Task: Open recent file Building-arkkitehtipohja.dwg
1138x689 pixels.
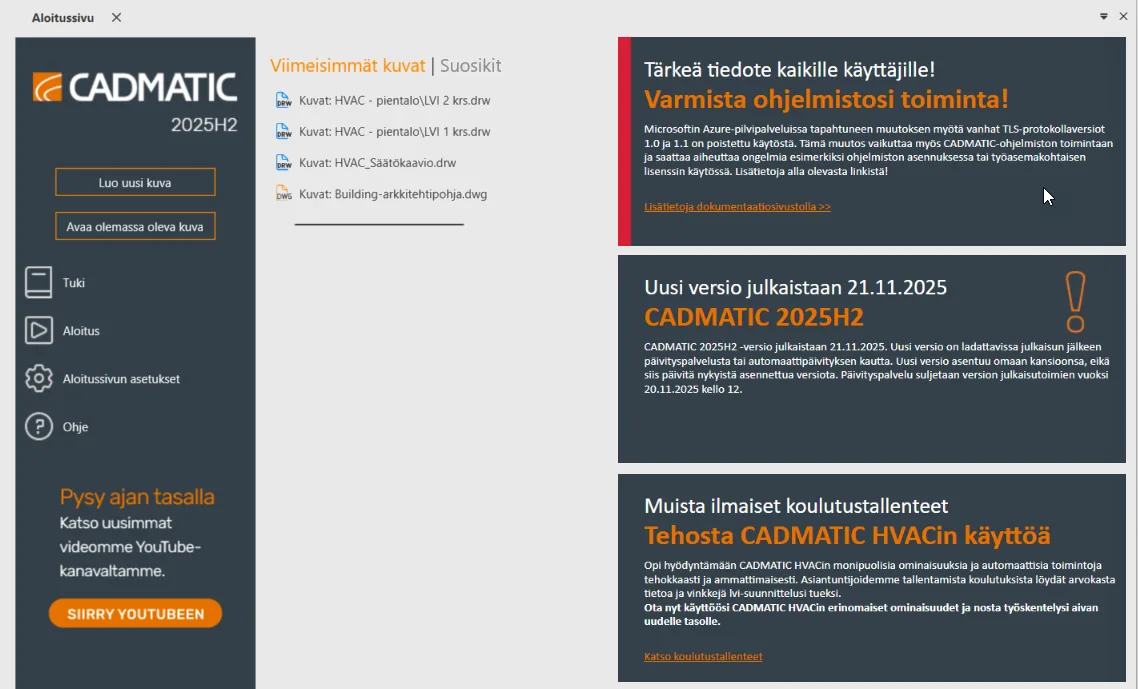Action: 392,194
